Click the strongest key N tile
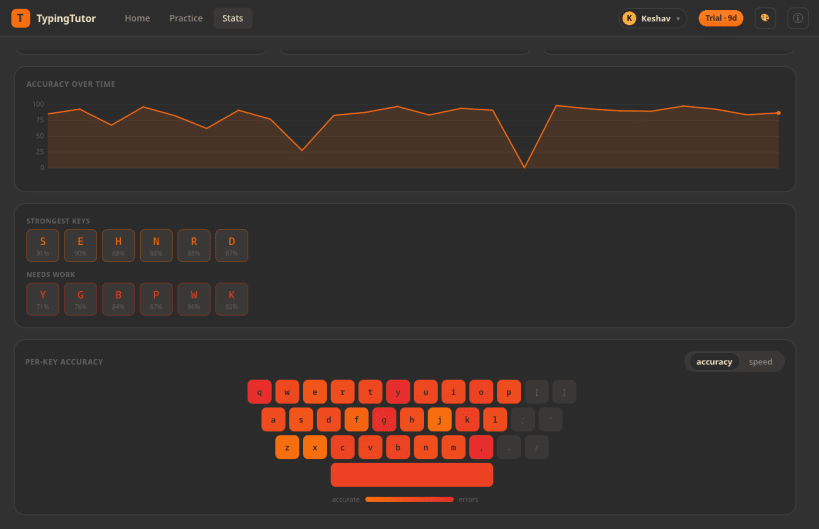Screen dimensions: 819x529 (x=156, y=245)
